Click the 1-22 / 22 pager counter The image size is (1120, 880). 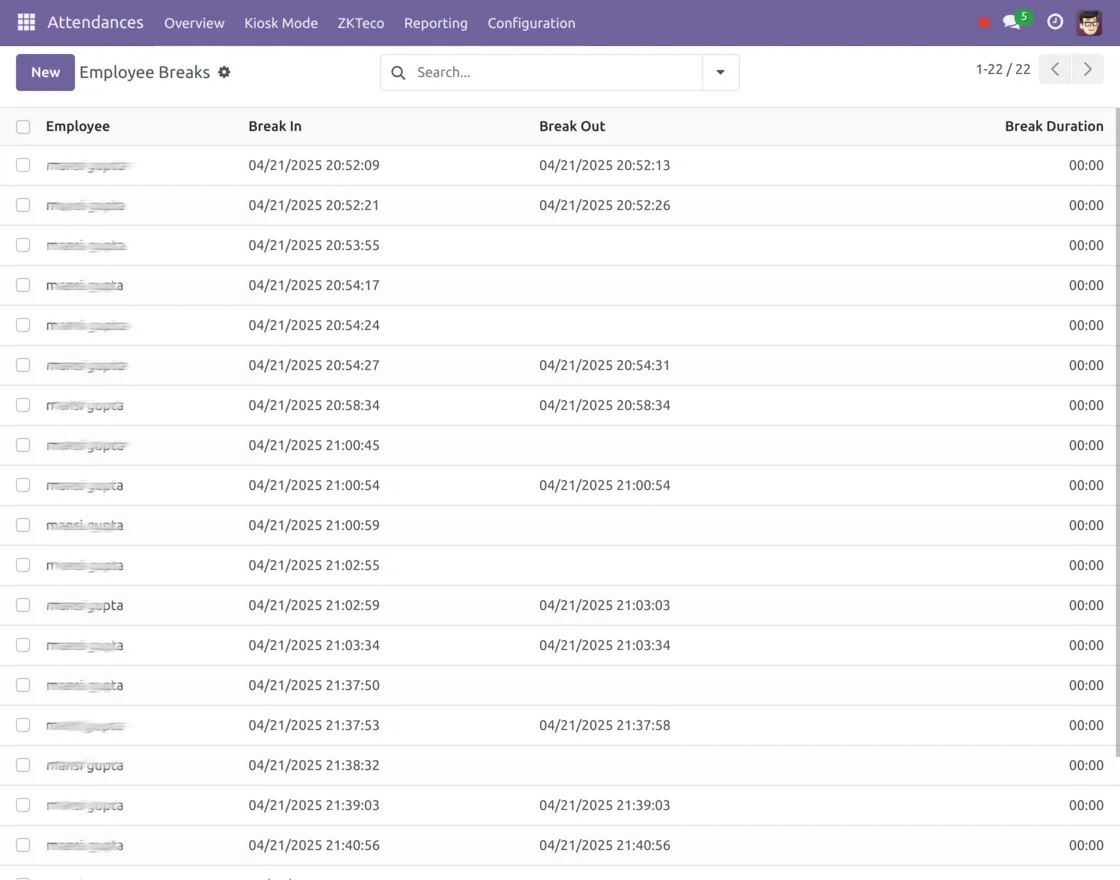[x=1002, y=70]
